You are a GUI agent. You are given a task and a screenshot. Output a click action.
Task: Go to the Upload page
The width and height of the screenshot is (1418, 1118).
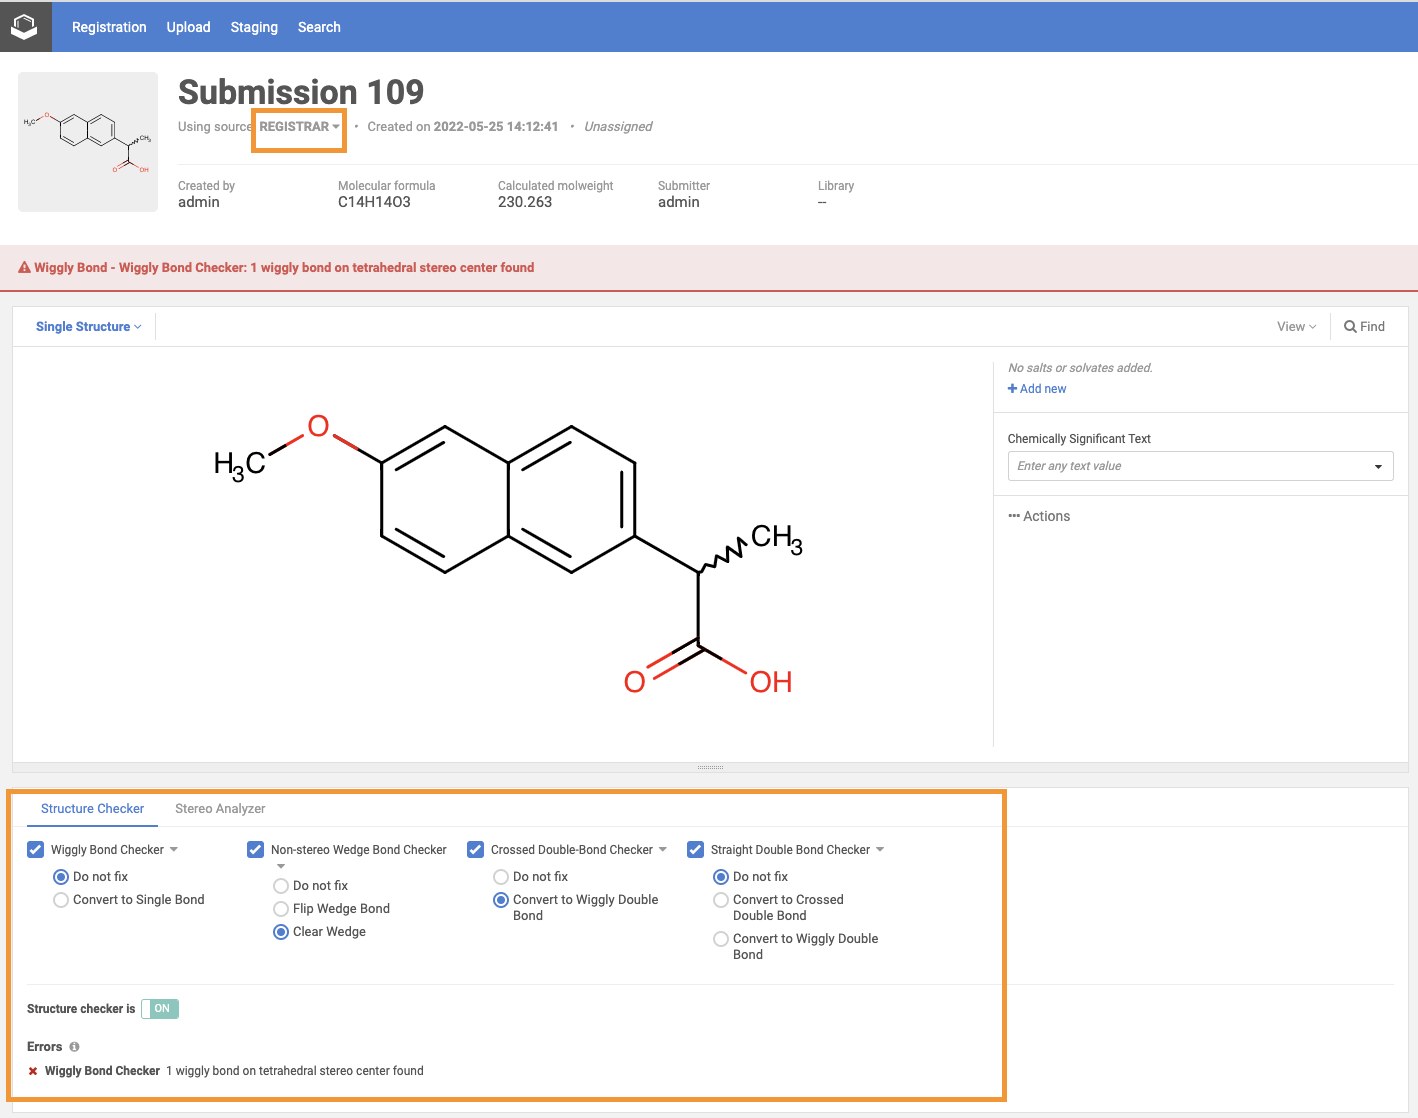(x=188, y=27)
